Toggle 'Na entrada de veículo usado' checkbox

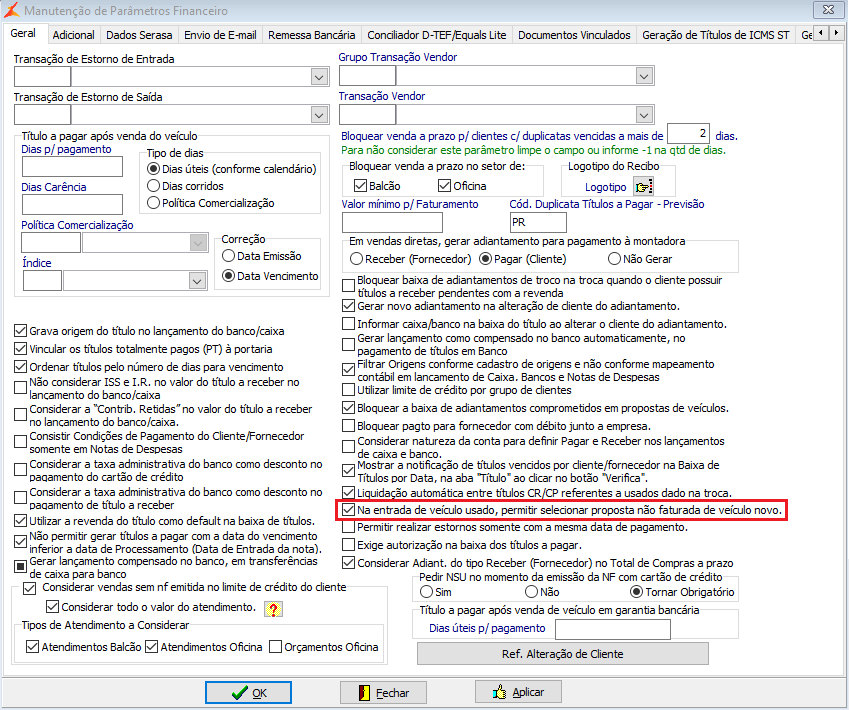click(x=348, y=510)
